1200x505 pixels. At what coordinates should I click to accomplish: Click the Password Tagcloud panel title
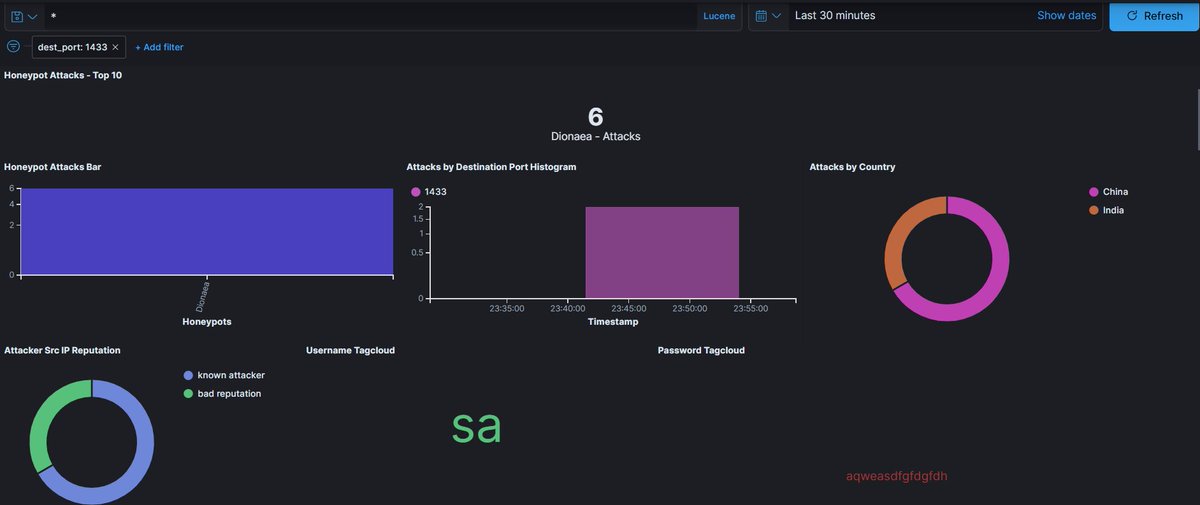[x=701, y=351]
